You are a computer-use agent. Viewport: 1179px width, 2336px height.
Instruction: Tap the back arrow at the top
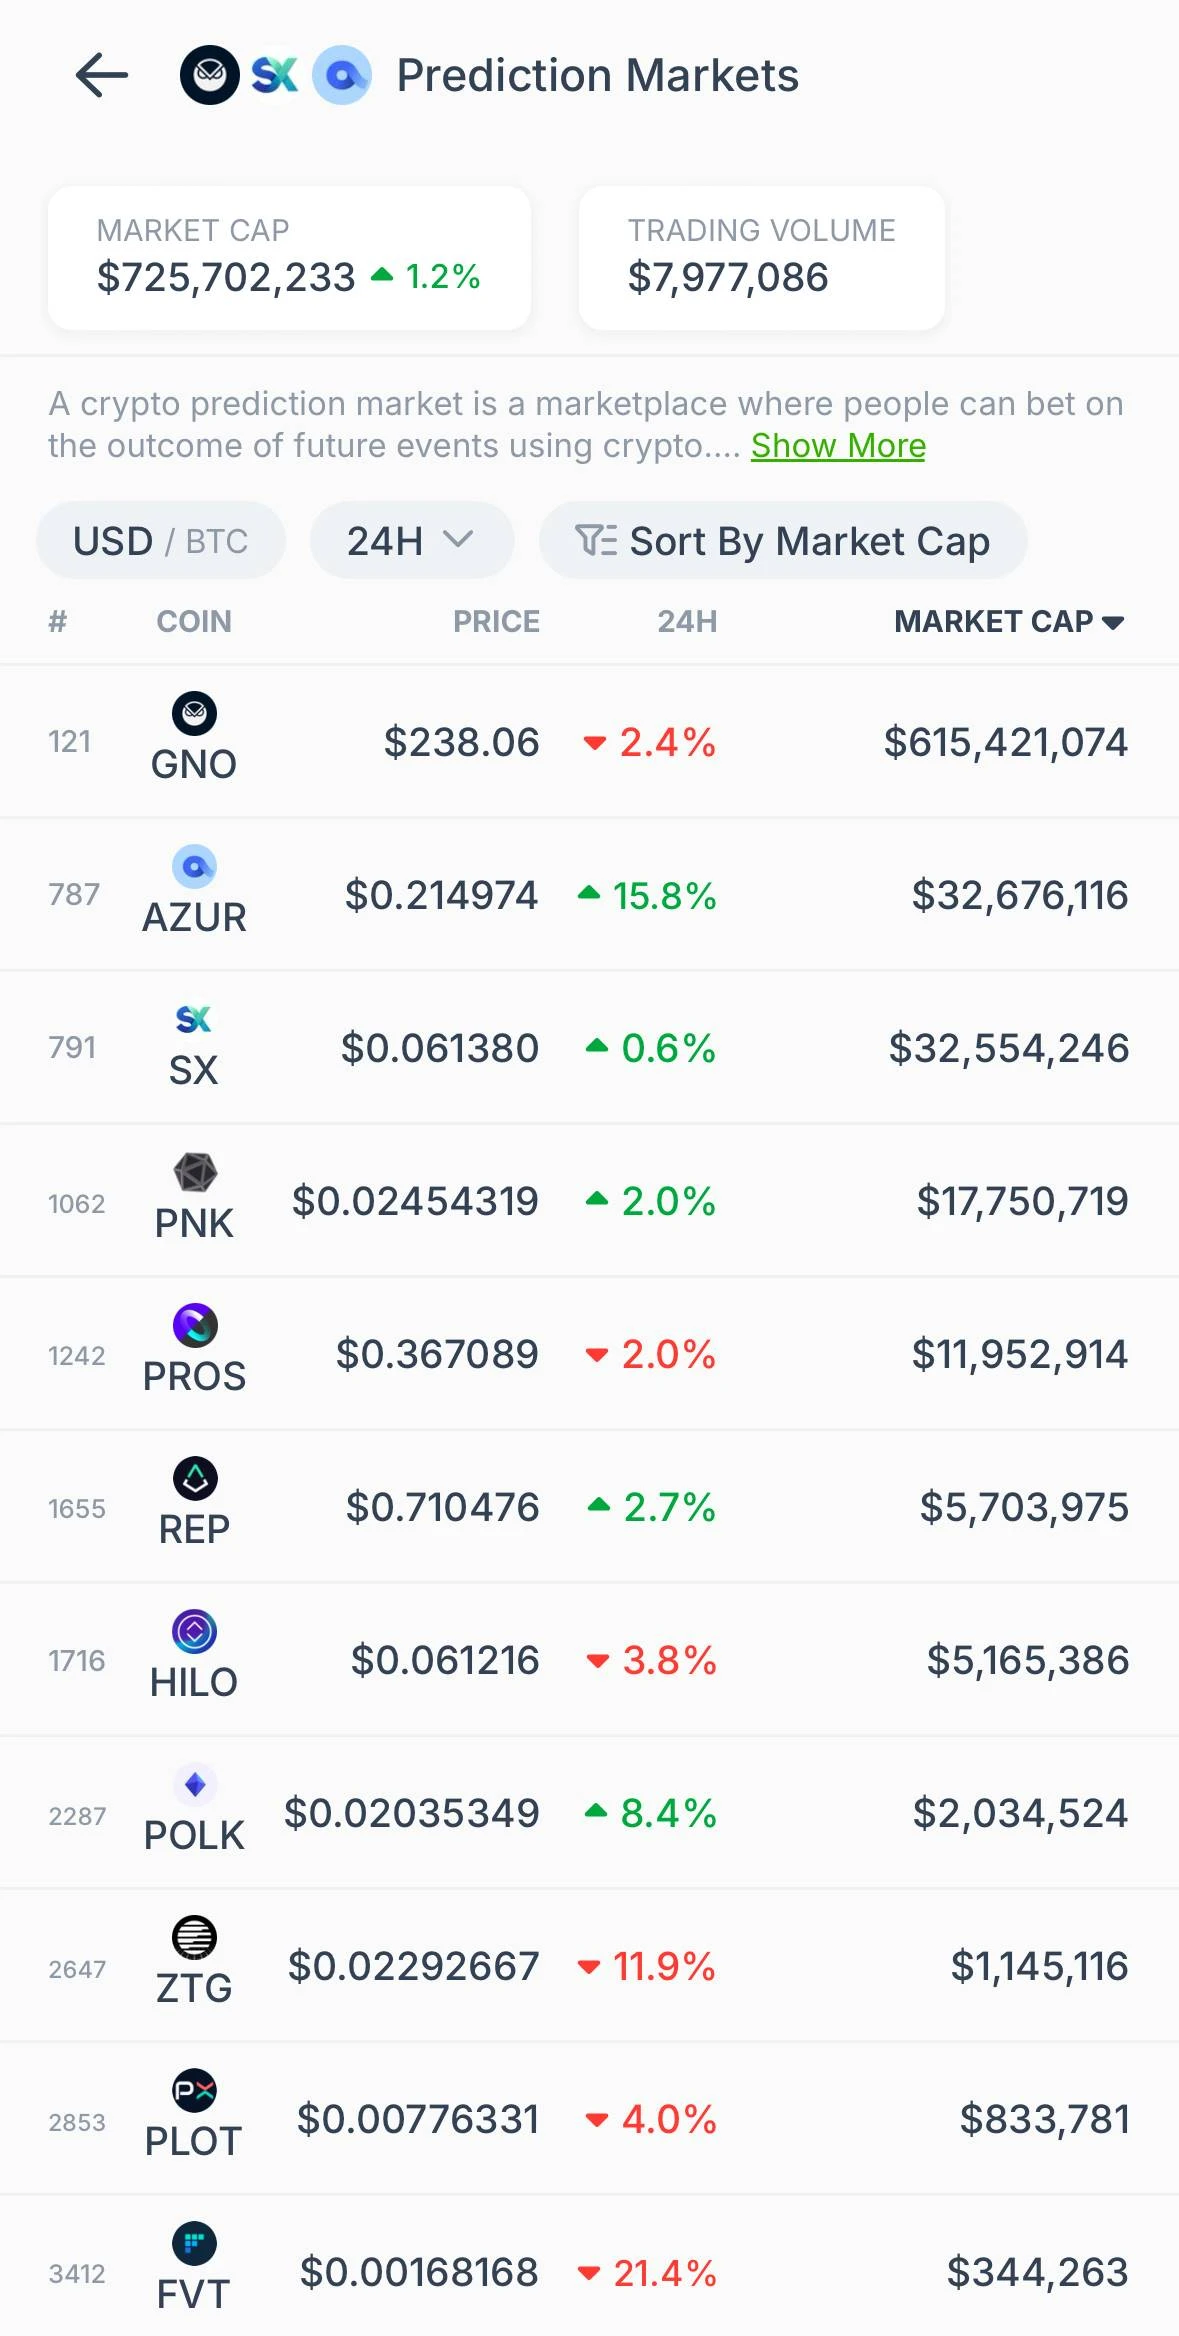(x=100, y=75)
